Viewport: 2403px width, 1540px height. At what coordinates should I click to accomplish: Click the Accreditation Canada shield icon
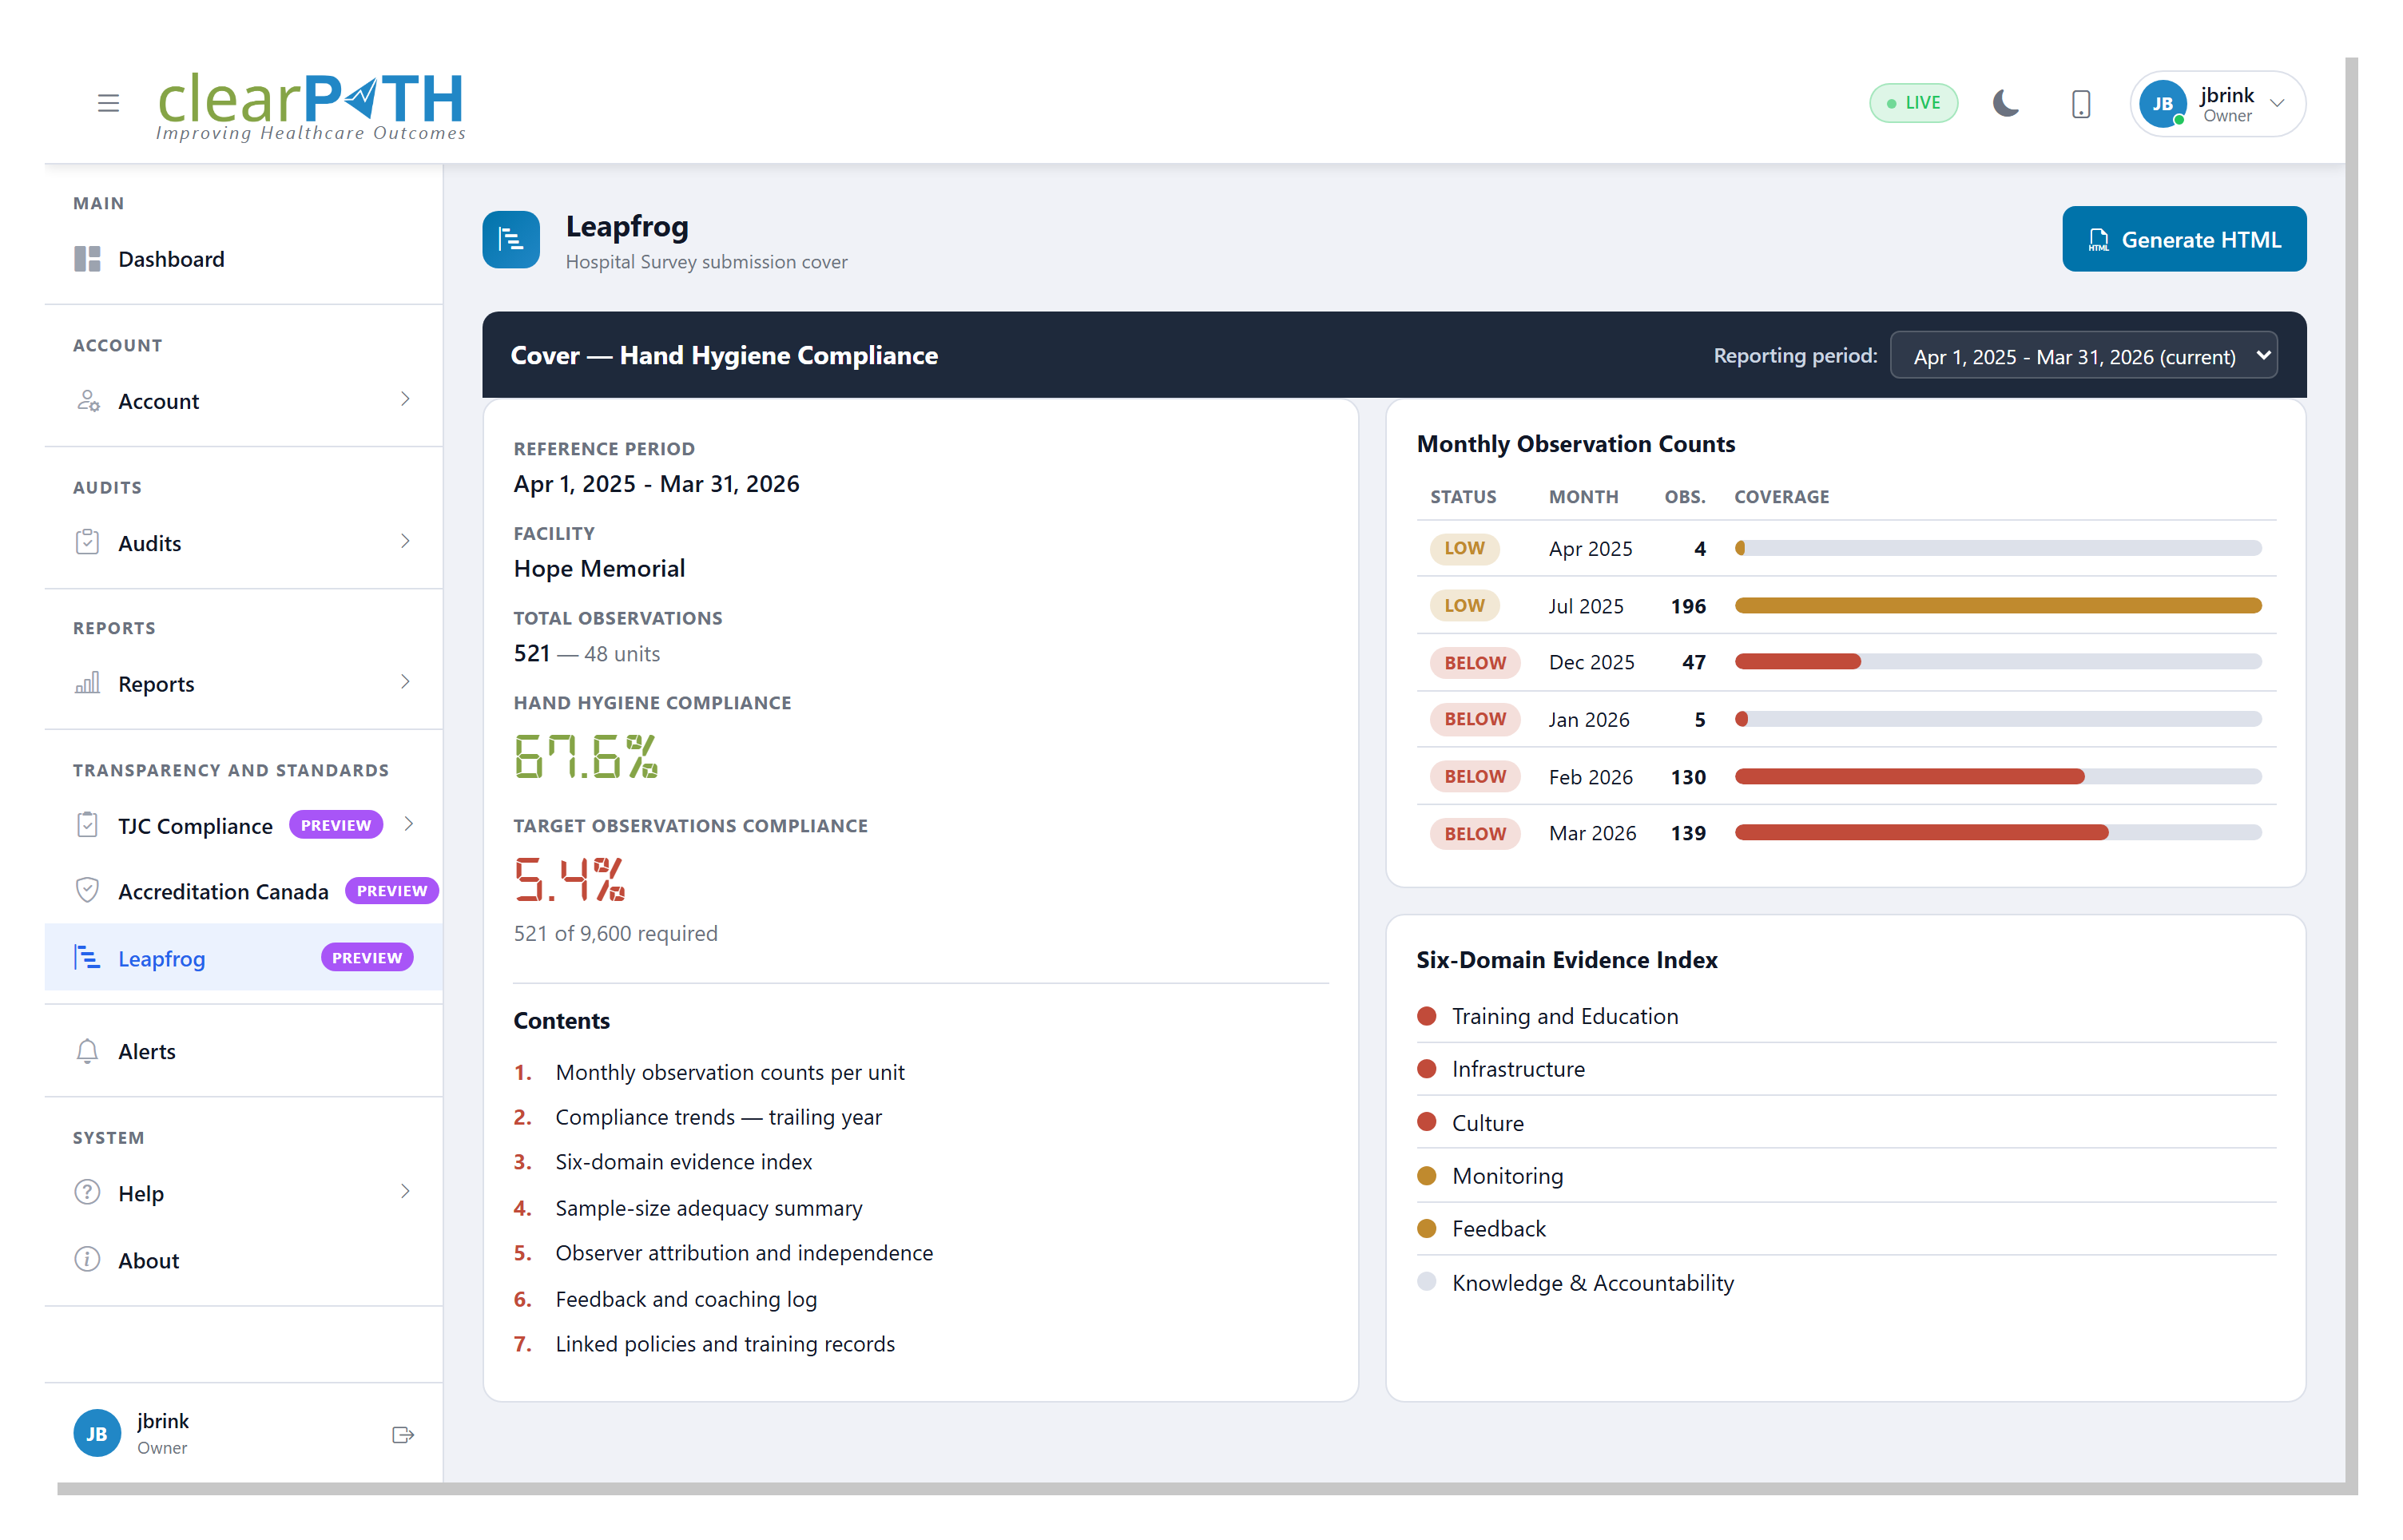pos(87,890)
